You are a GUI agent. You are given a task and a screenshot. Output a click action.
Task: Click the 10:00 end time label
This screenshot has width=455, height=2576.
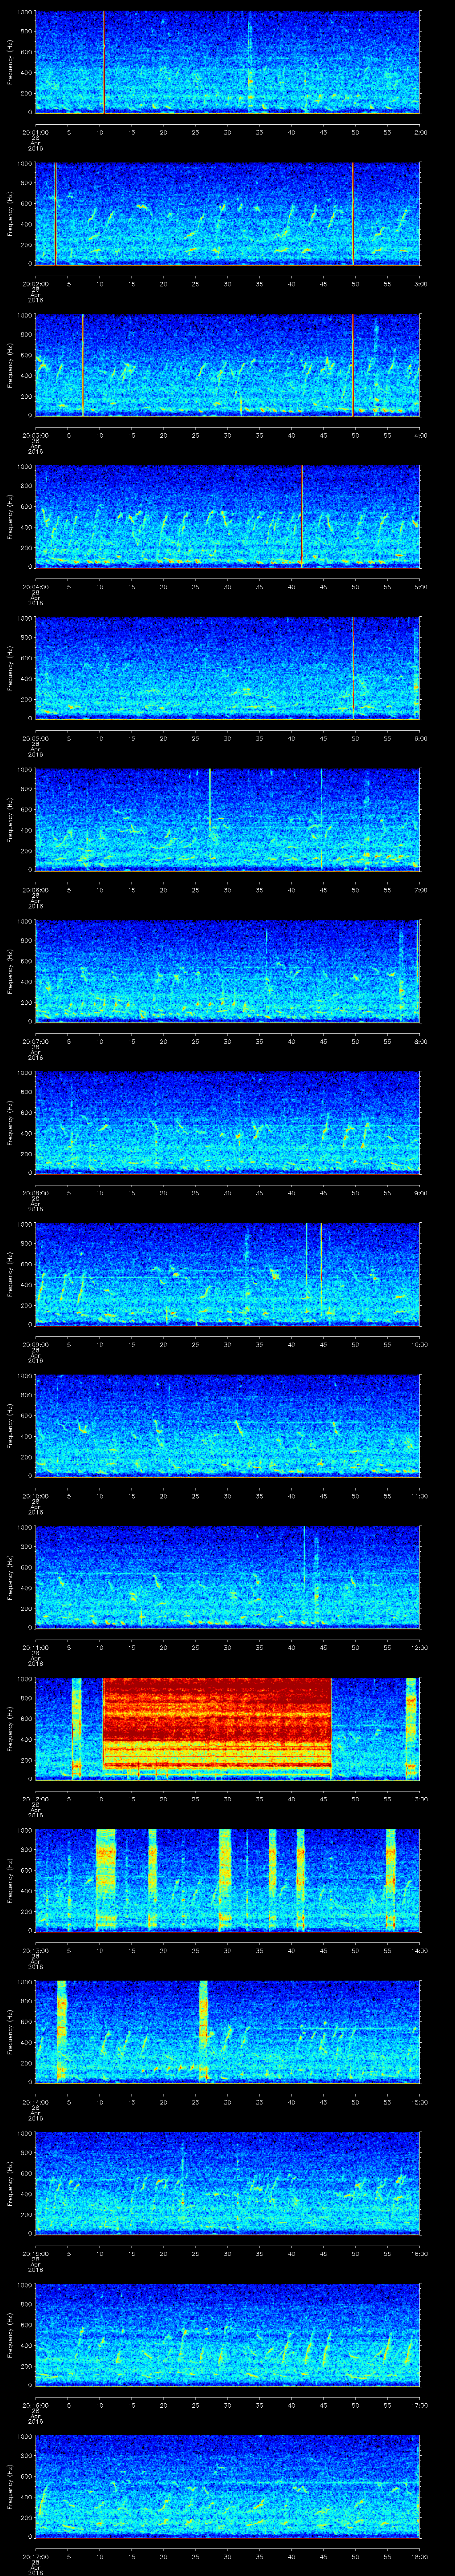(x=420, y=1344)
